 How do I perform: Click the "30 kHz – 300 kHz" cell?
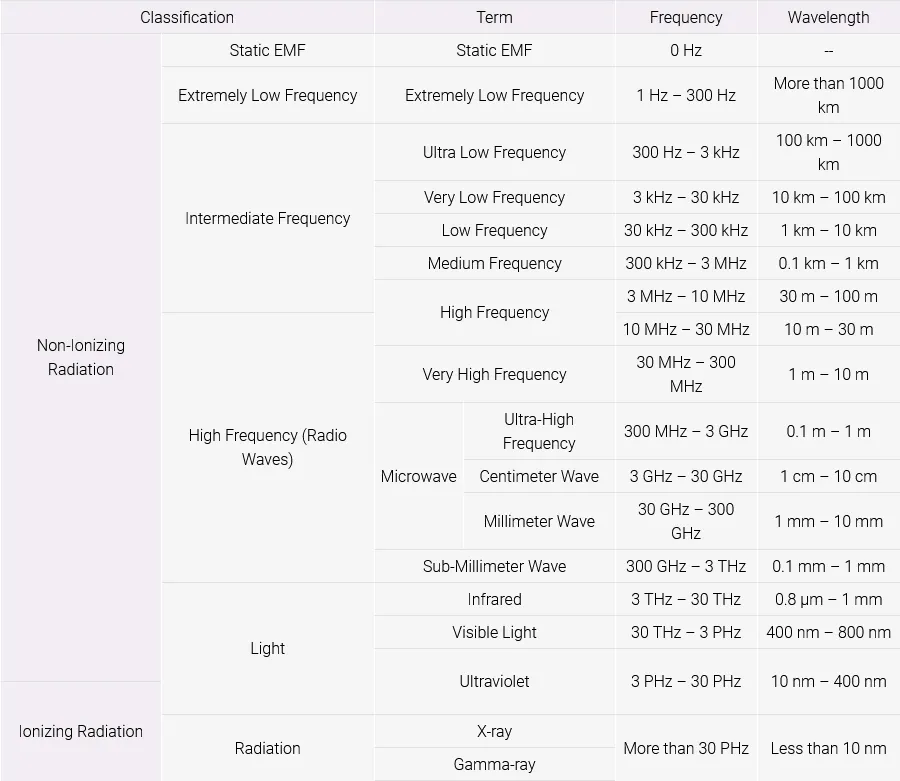(x=686, y=231)
